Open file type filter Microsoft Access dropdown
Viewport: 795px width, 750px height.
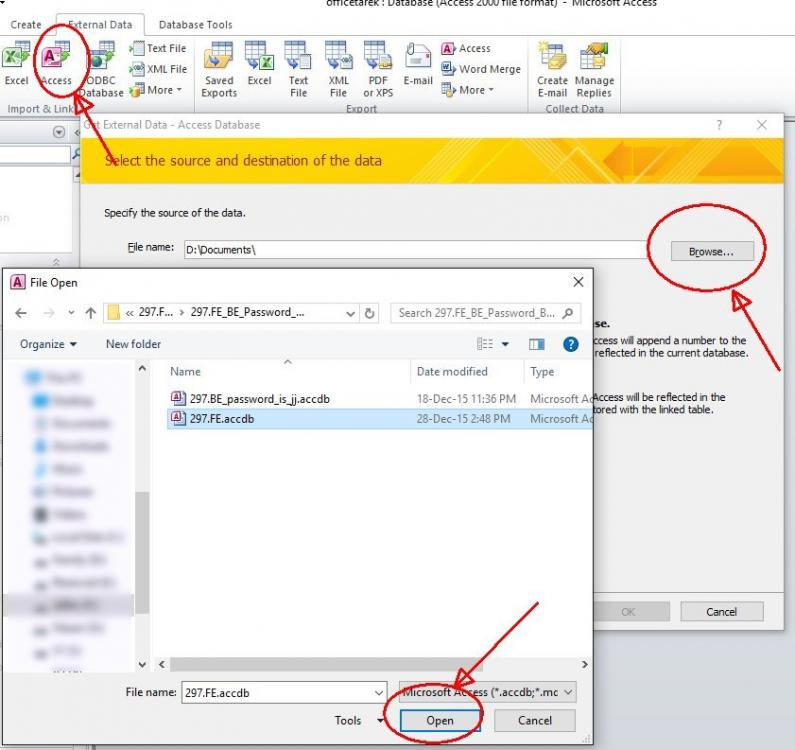(487, 692)
